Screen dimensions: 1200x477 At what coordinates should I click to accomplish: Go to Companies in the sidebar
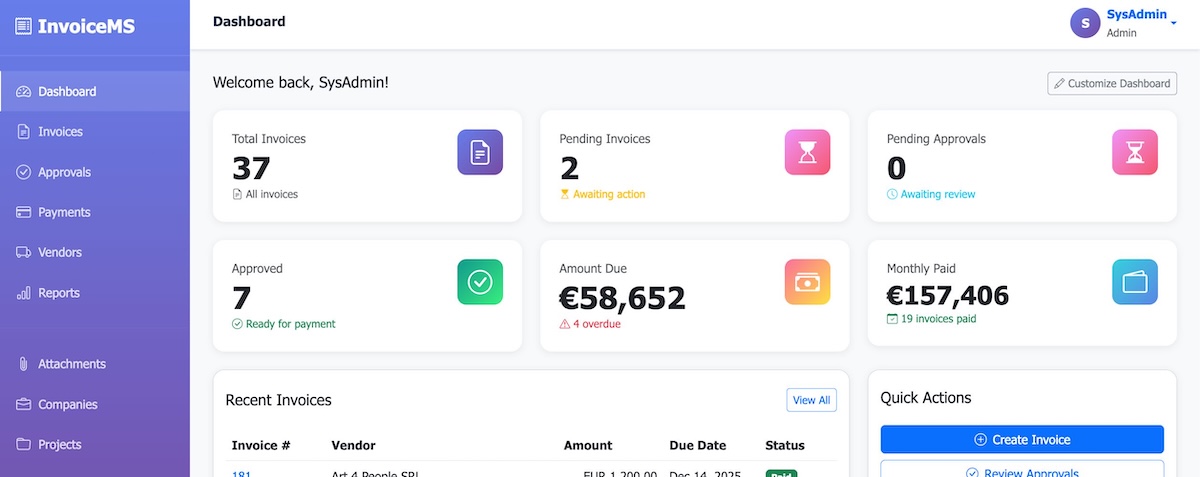pyautogui.click(x=67, y=405)
